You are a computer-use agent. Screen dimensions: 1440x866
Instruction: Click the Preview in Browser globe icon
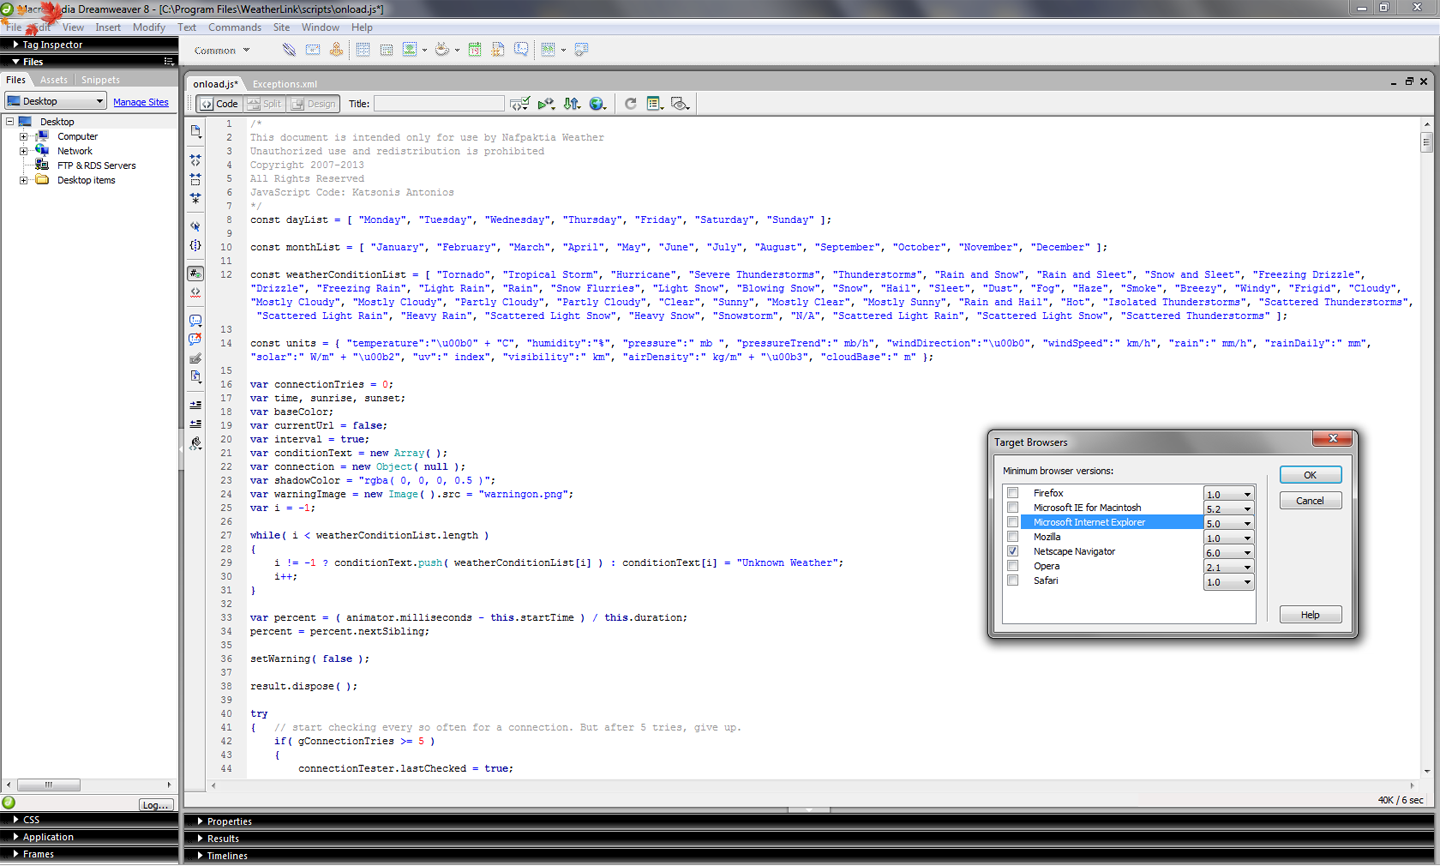click(x=598, y=104)
